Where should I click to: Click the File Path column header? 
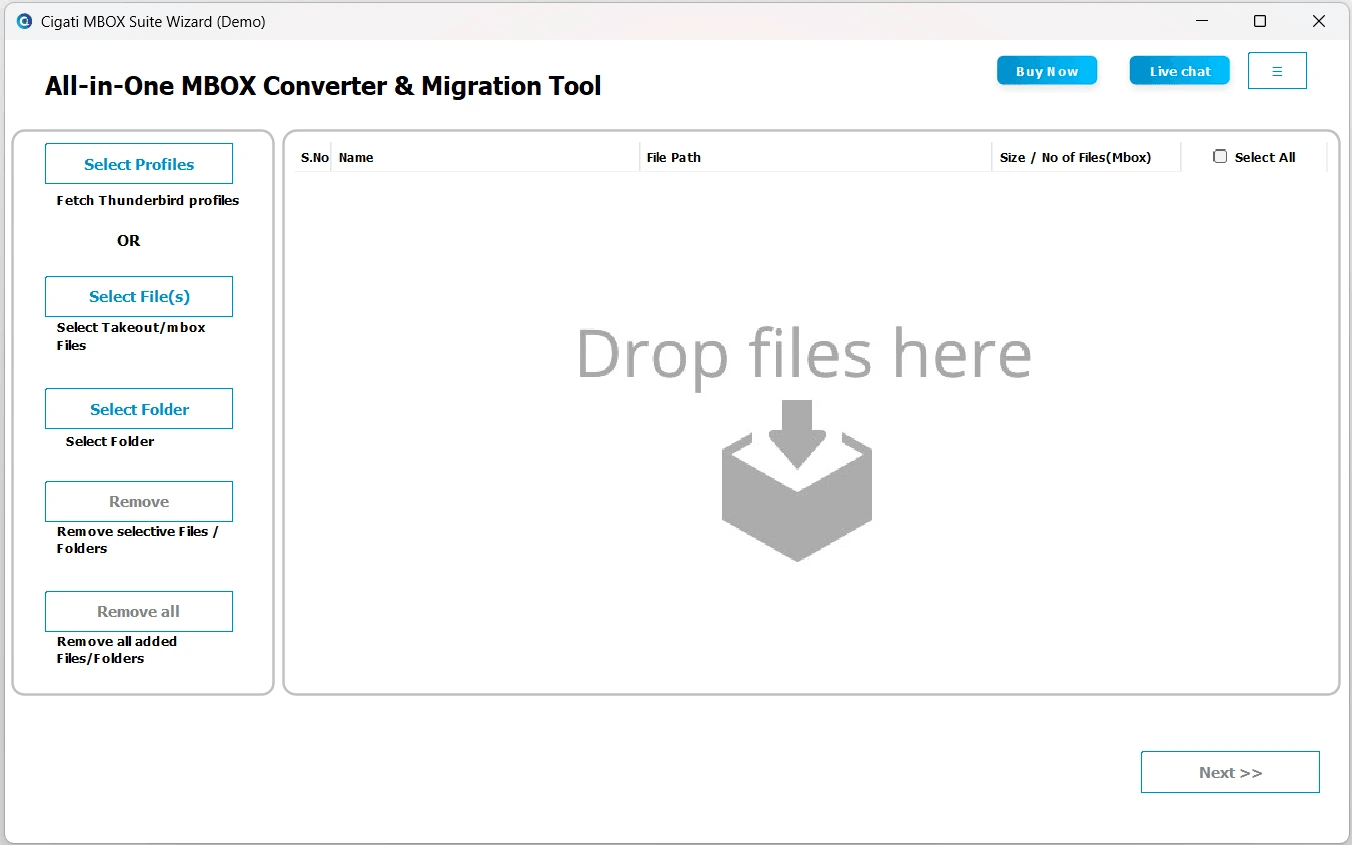(x=672, y=157)
